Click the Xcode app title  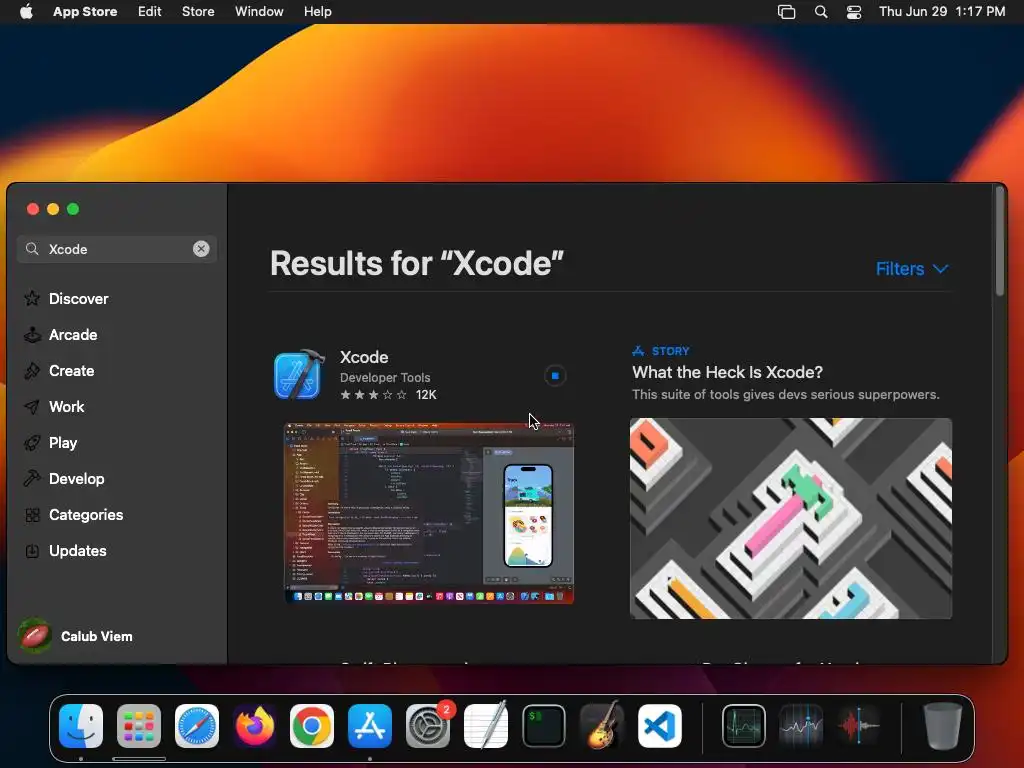[364, 357]
